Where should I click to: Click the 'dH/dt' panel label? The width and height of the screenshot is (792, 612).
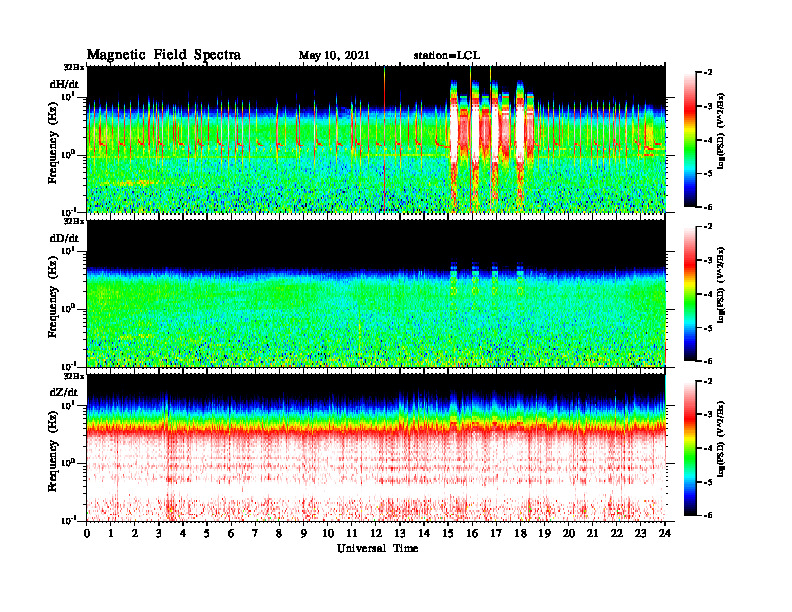[x=64, y=84]
